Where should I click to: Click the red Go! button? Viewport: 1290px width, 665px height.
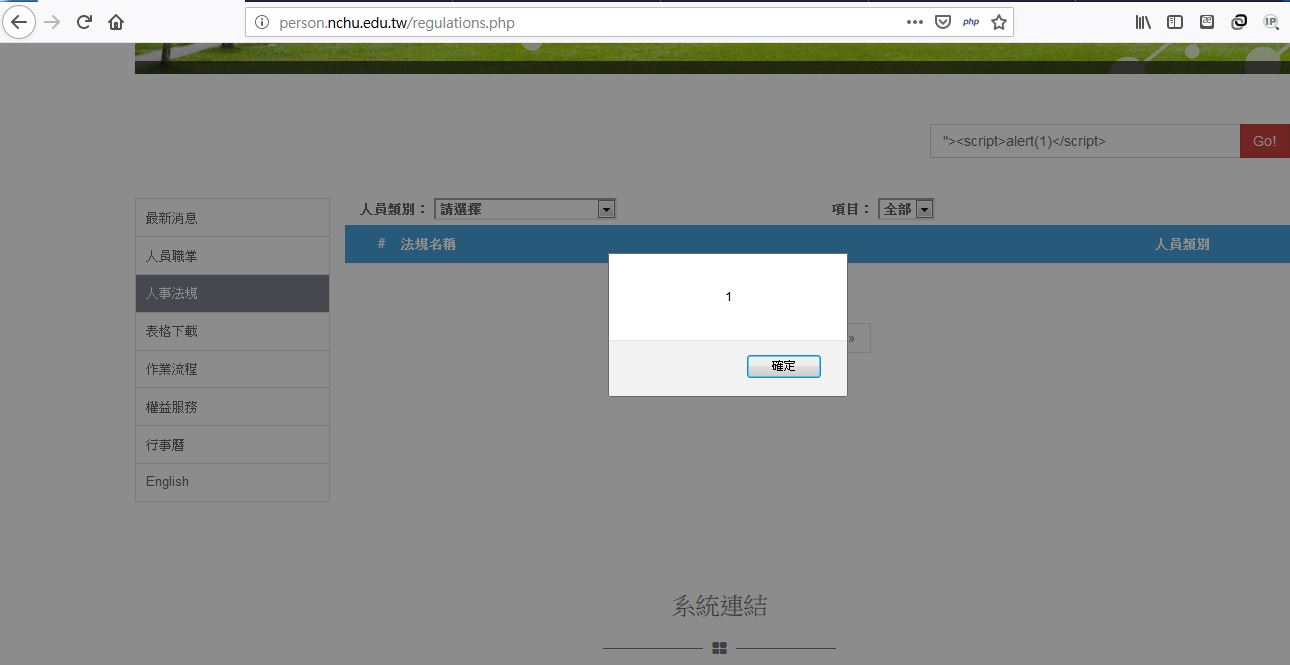click(x=1265, y=141)
